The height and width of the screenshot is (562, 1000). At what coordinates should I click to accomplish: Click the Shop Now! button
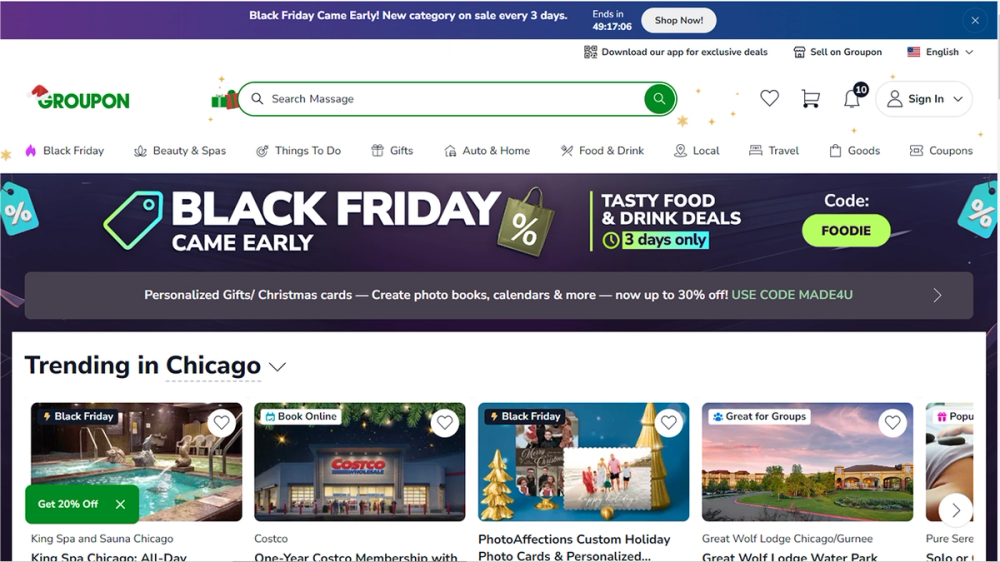tap(679, 20)
